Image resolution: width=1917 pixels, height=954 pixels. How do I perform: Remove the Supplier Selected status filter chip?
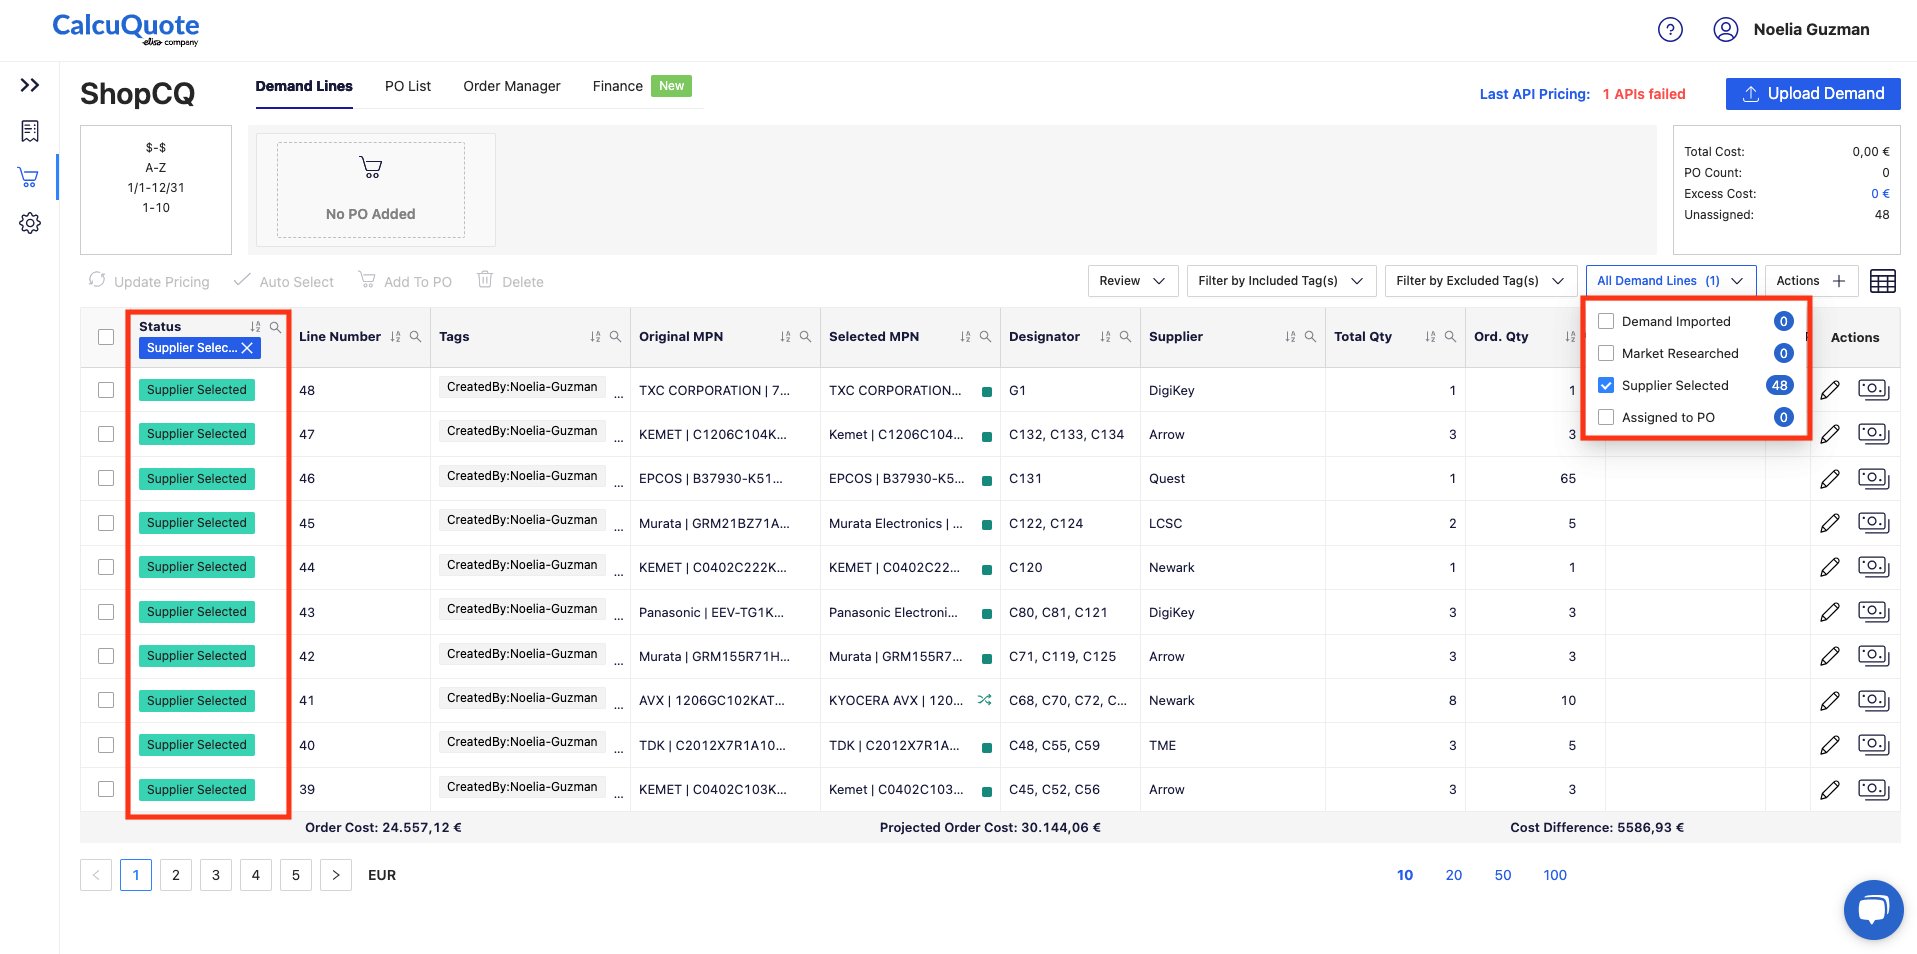[x=247, y=348]
